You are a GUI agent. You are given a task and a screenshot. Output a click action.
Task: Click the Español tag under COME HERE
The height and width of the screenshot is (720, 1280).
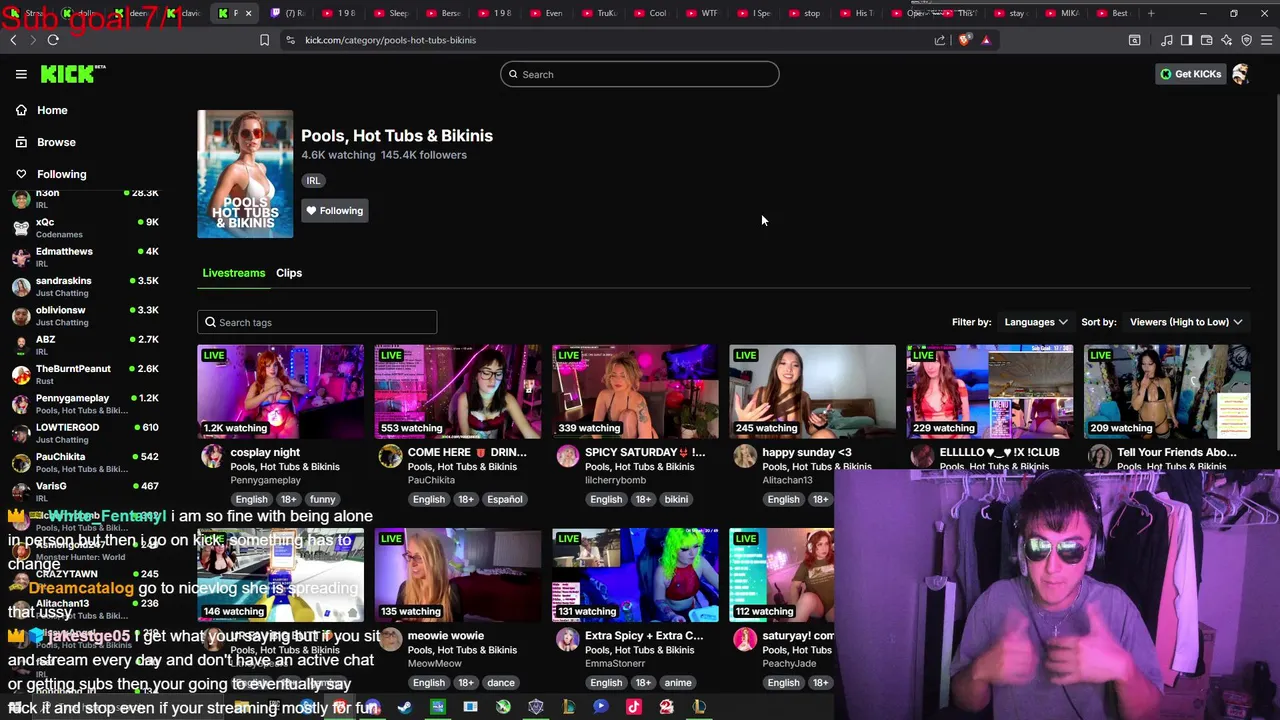pyautogui.click(x=505, y=499)
